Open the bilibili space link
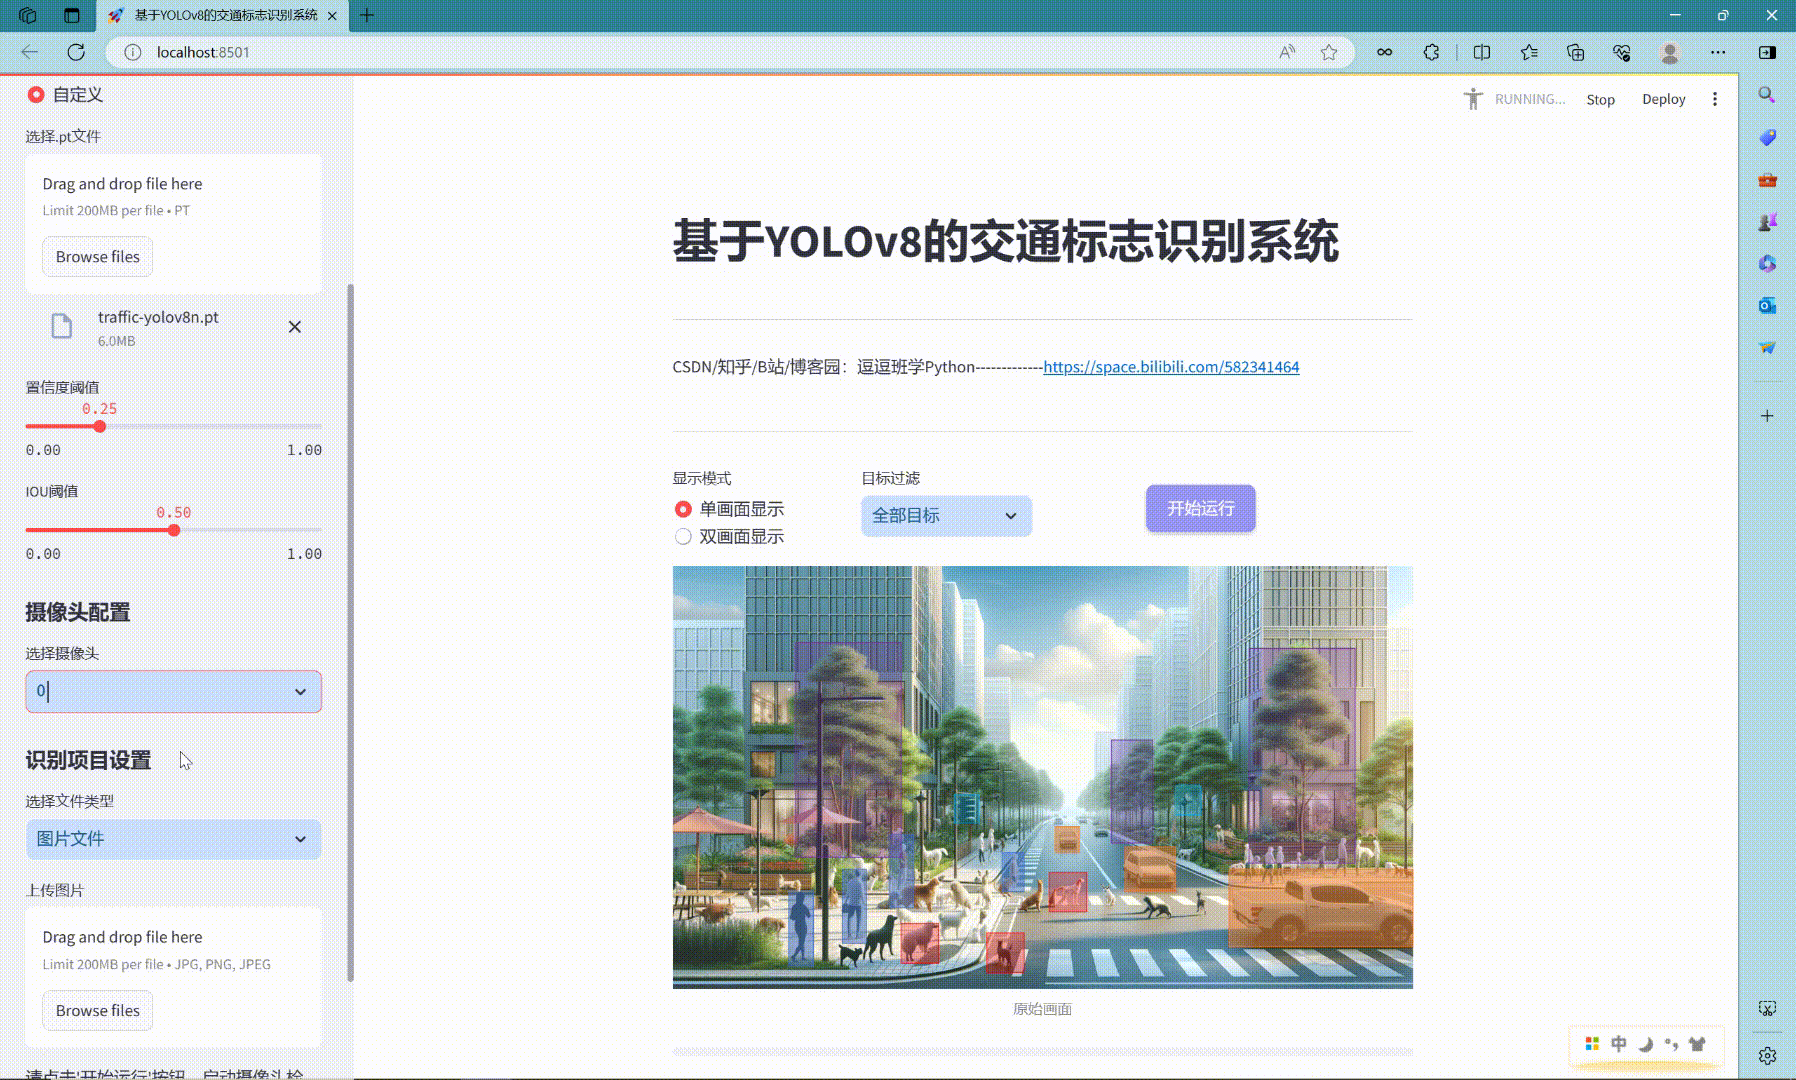The width and height of the screenshot is (1796, 1080). point(1171,367)
